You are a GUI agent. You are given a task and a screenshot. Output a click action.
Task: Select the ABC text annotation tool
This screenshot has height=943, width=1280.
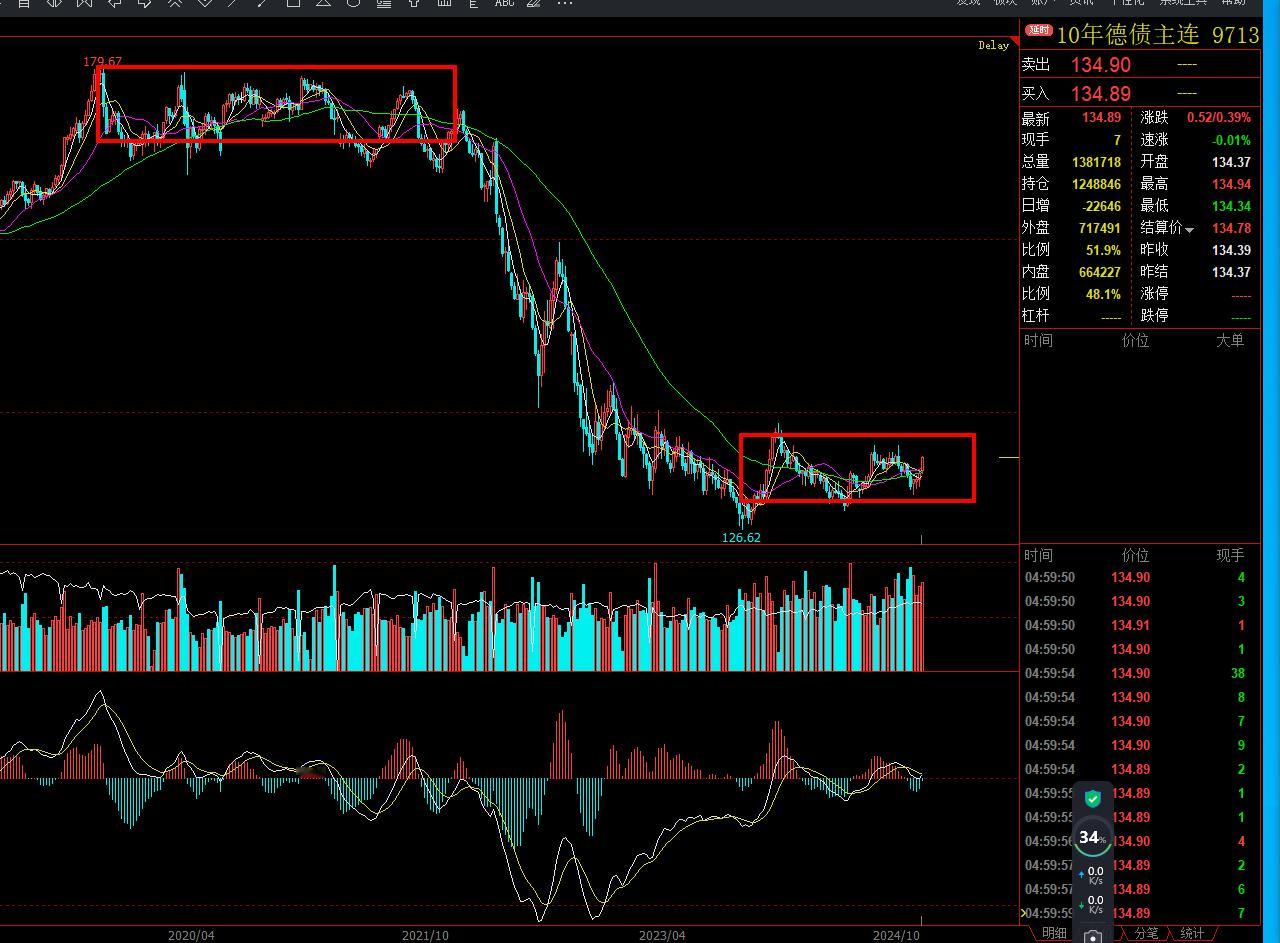pos(505,3)
